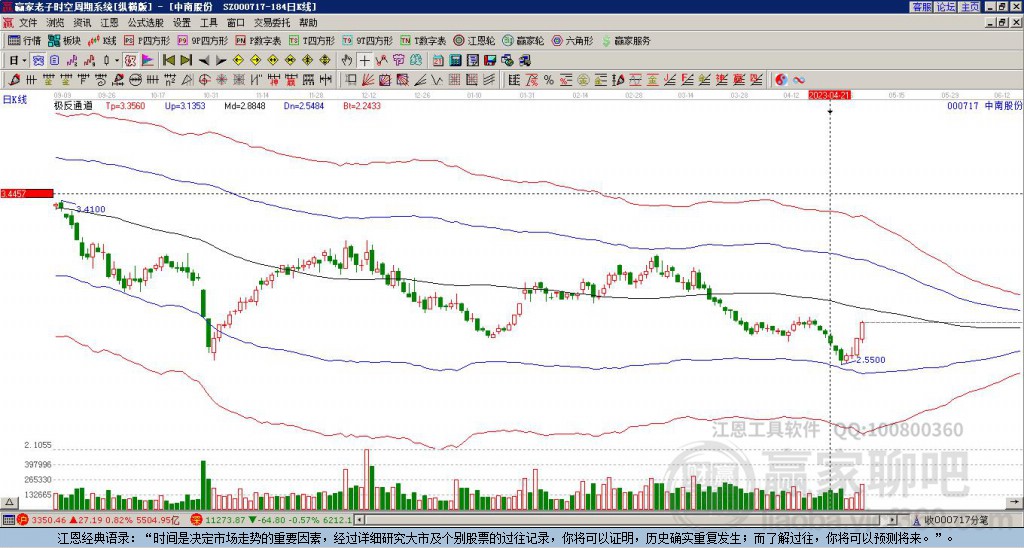Select the crosshair cursor tool

coord(364,61)
